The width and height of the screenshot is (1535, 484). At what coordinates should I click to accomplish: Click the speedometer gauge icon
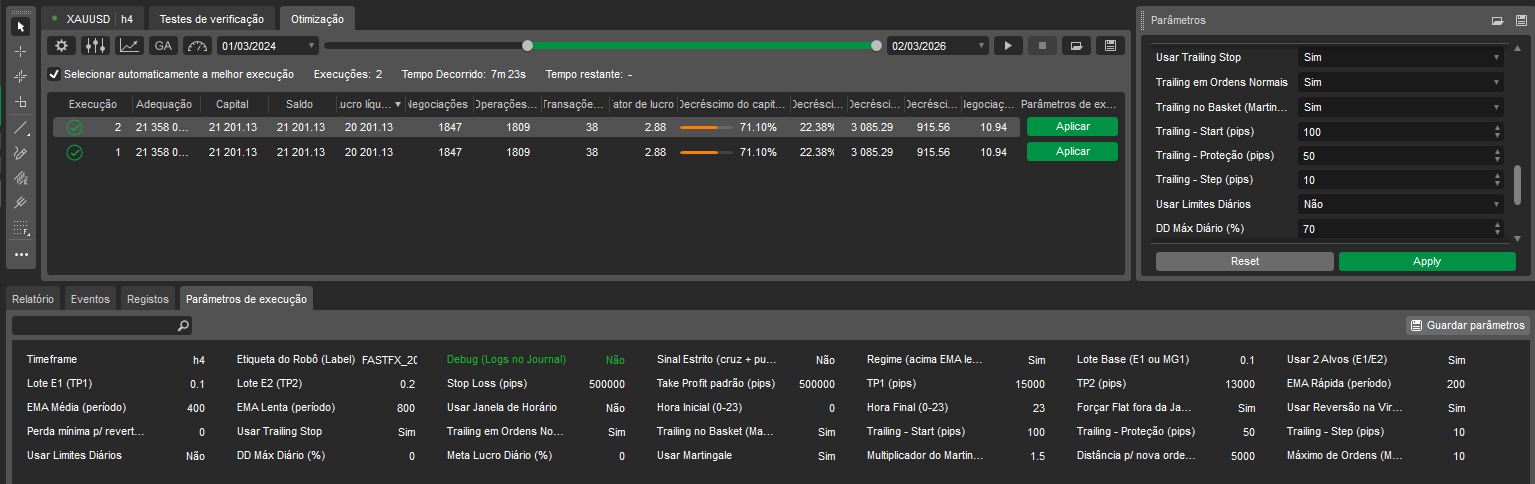[x=198, y=46]
